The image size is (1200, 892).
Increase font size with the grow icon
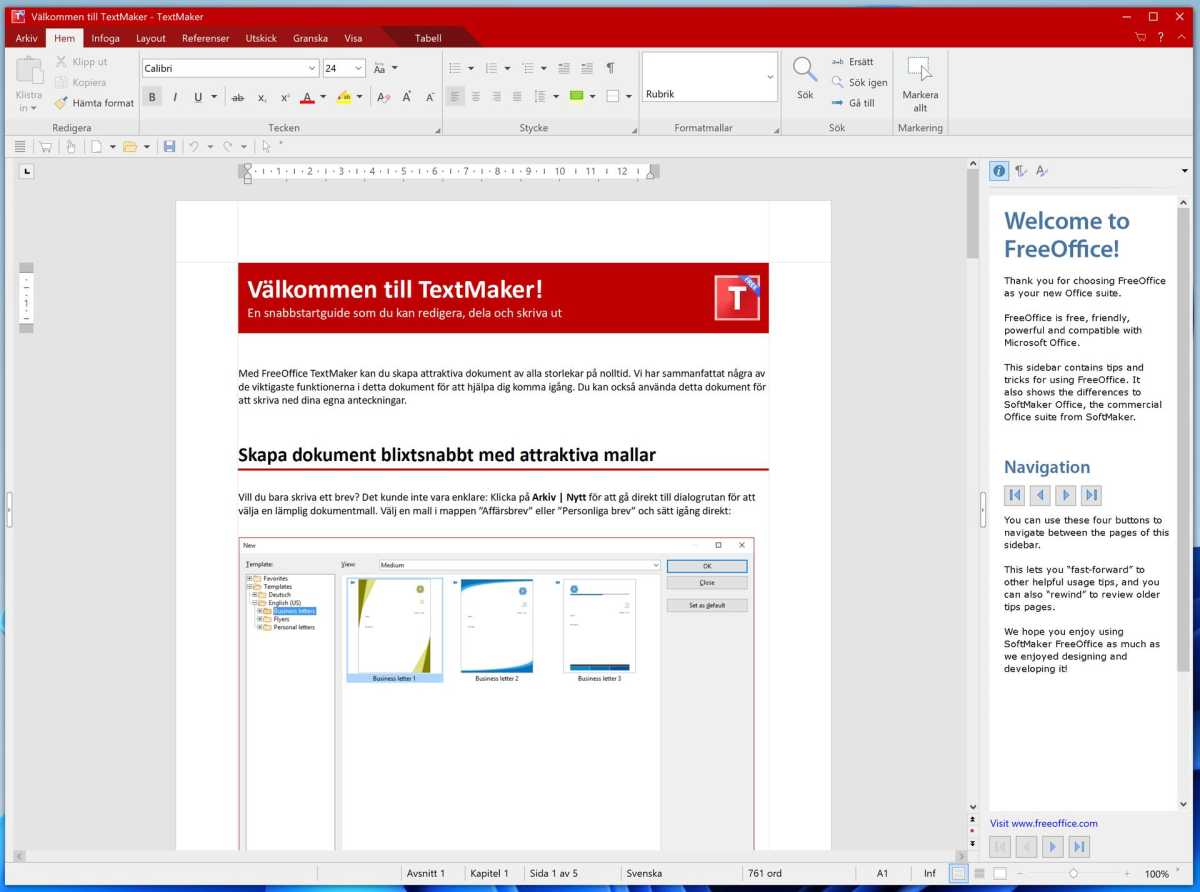pos(407,97)
